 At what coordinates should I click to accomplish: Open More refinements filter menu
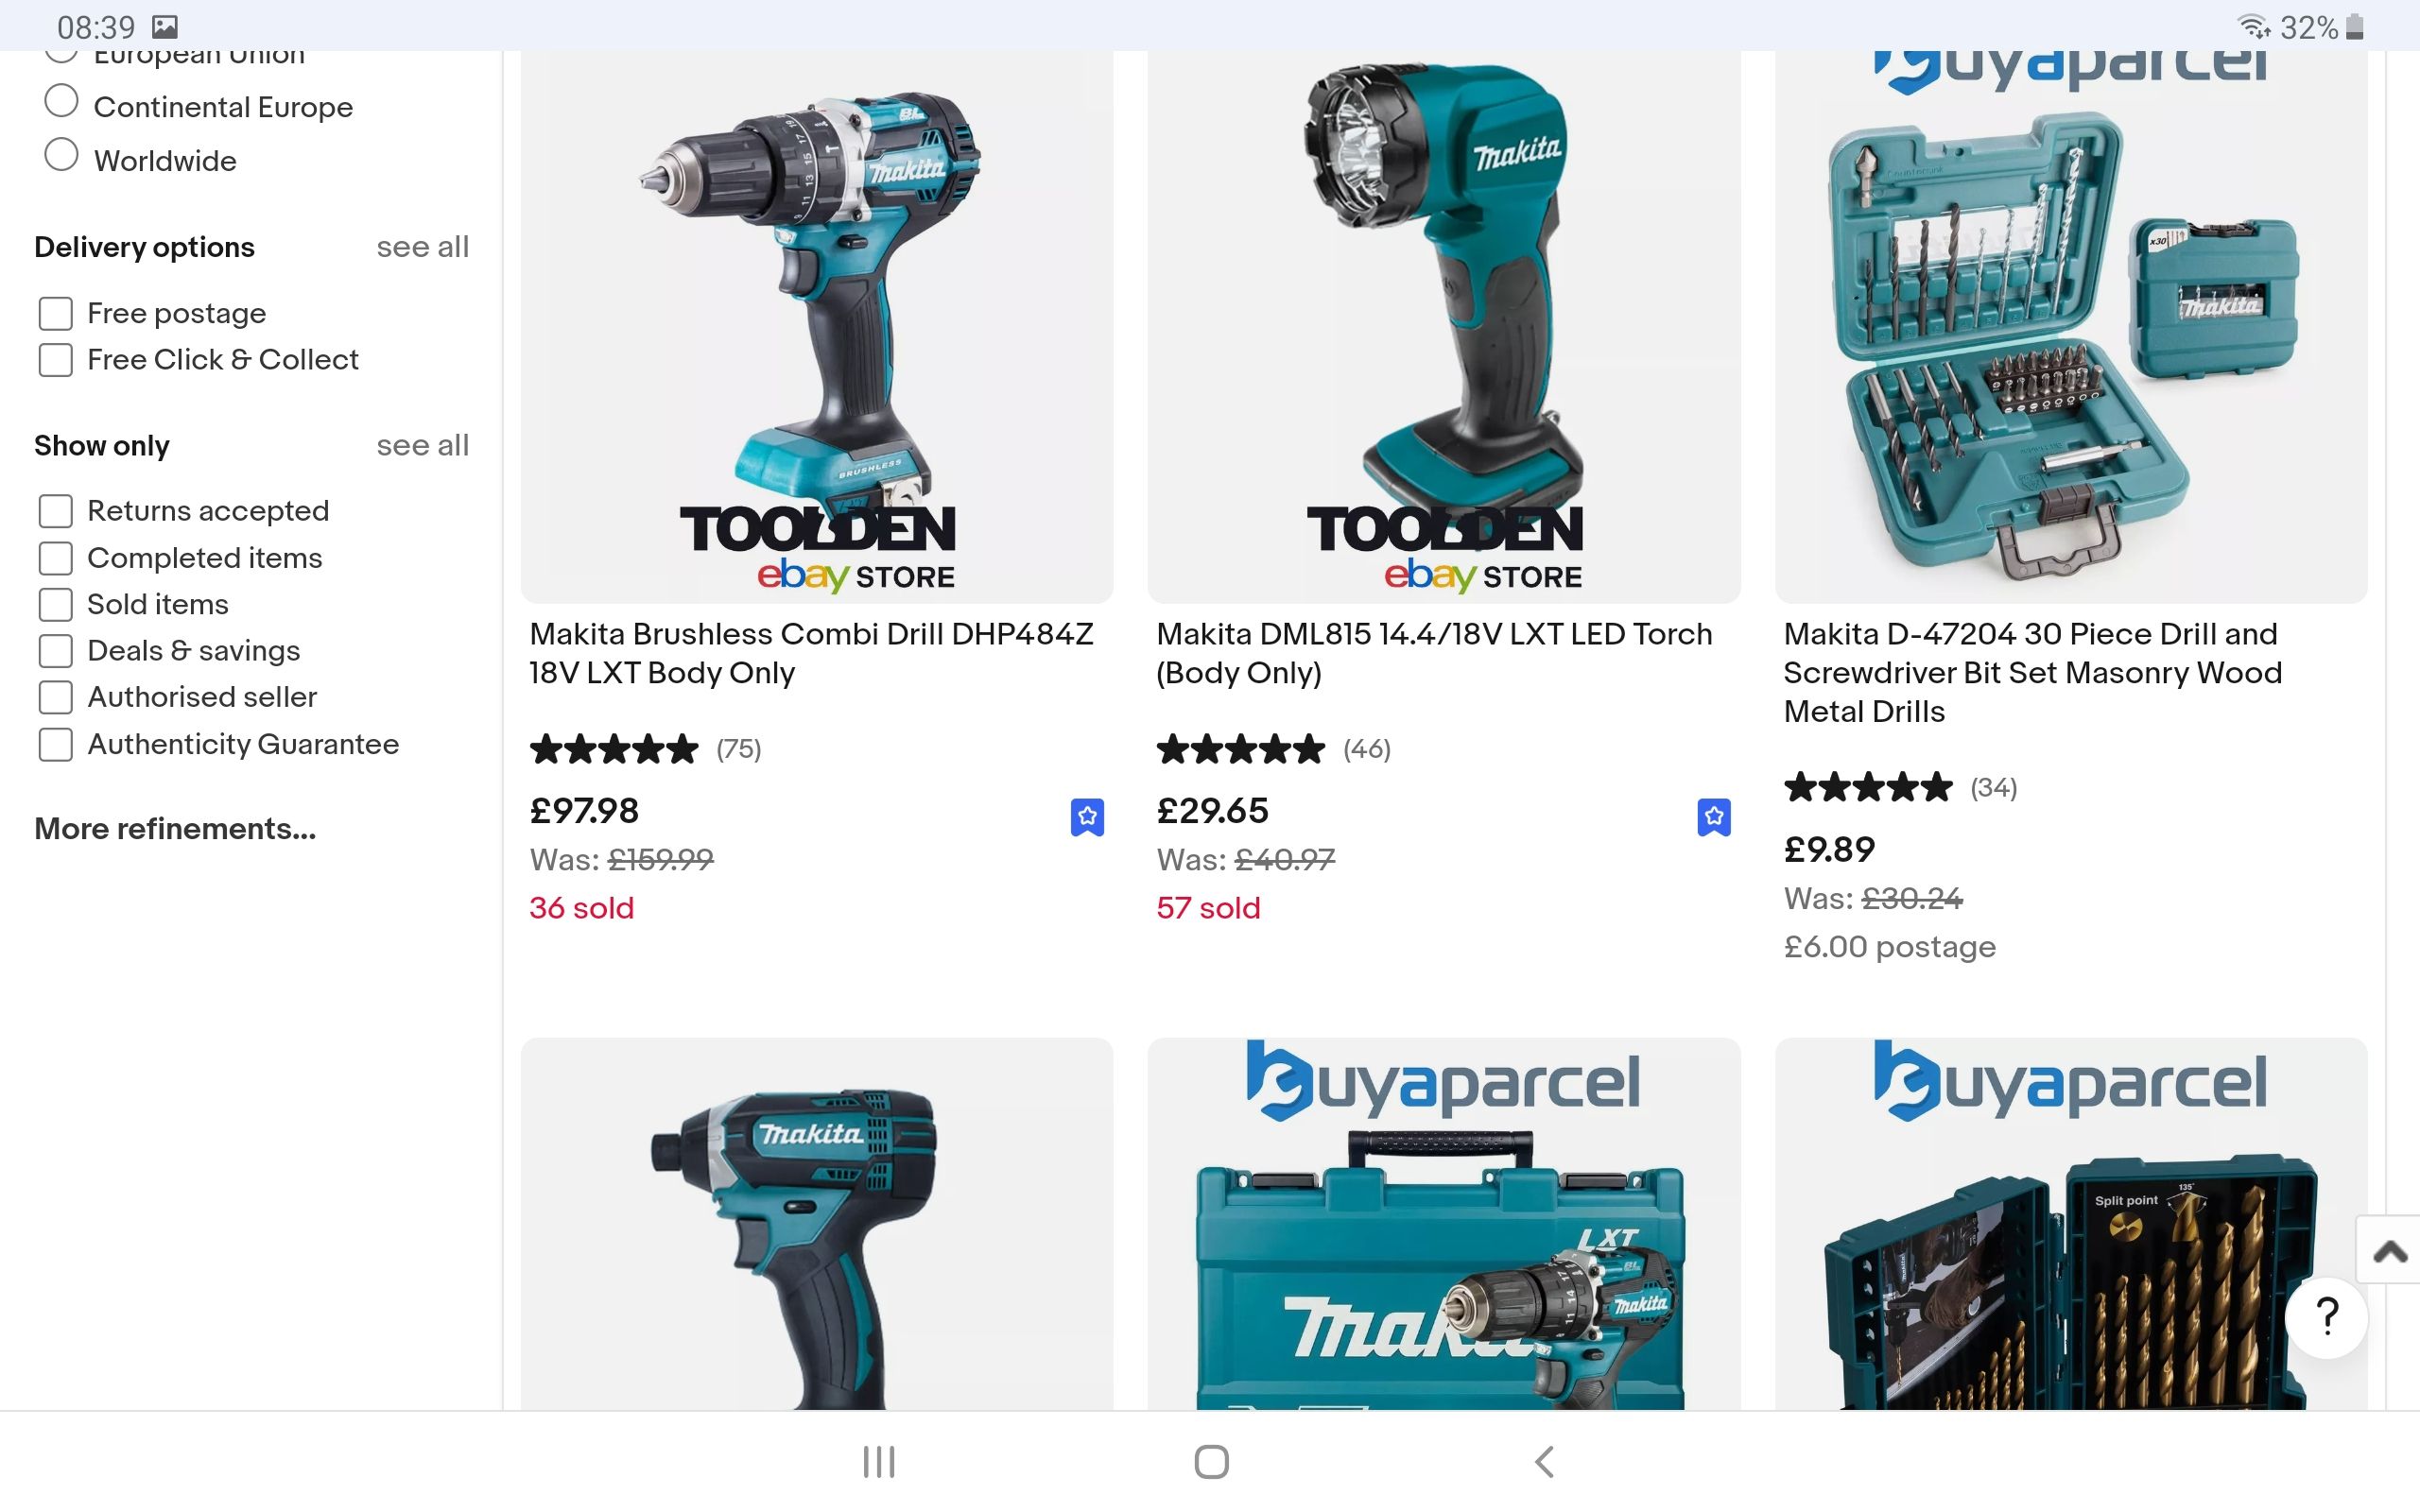pyautogui.click(x=175, y=829)
